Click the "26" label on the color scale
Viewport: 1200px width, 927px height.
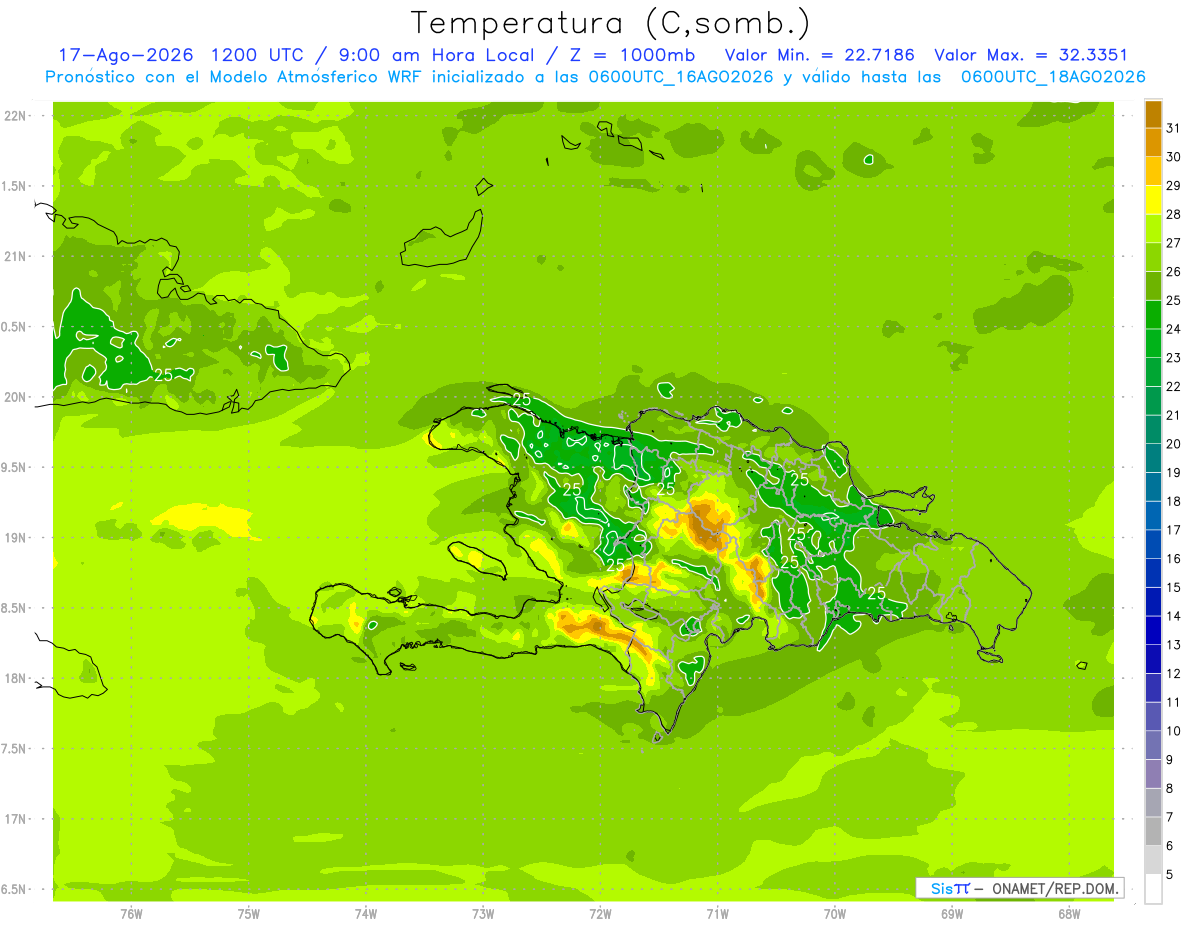point(1173,272)
